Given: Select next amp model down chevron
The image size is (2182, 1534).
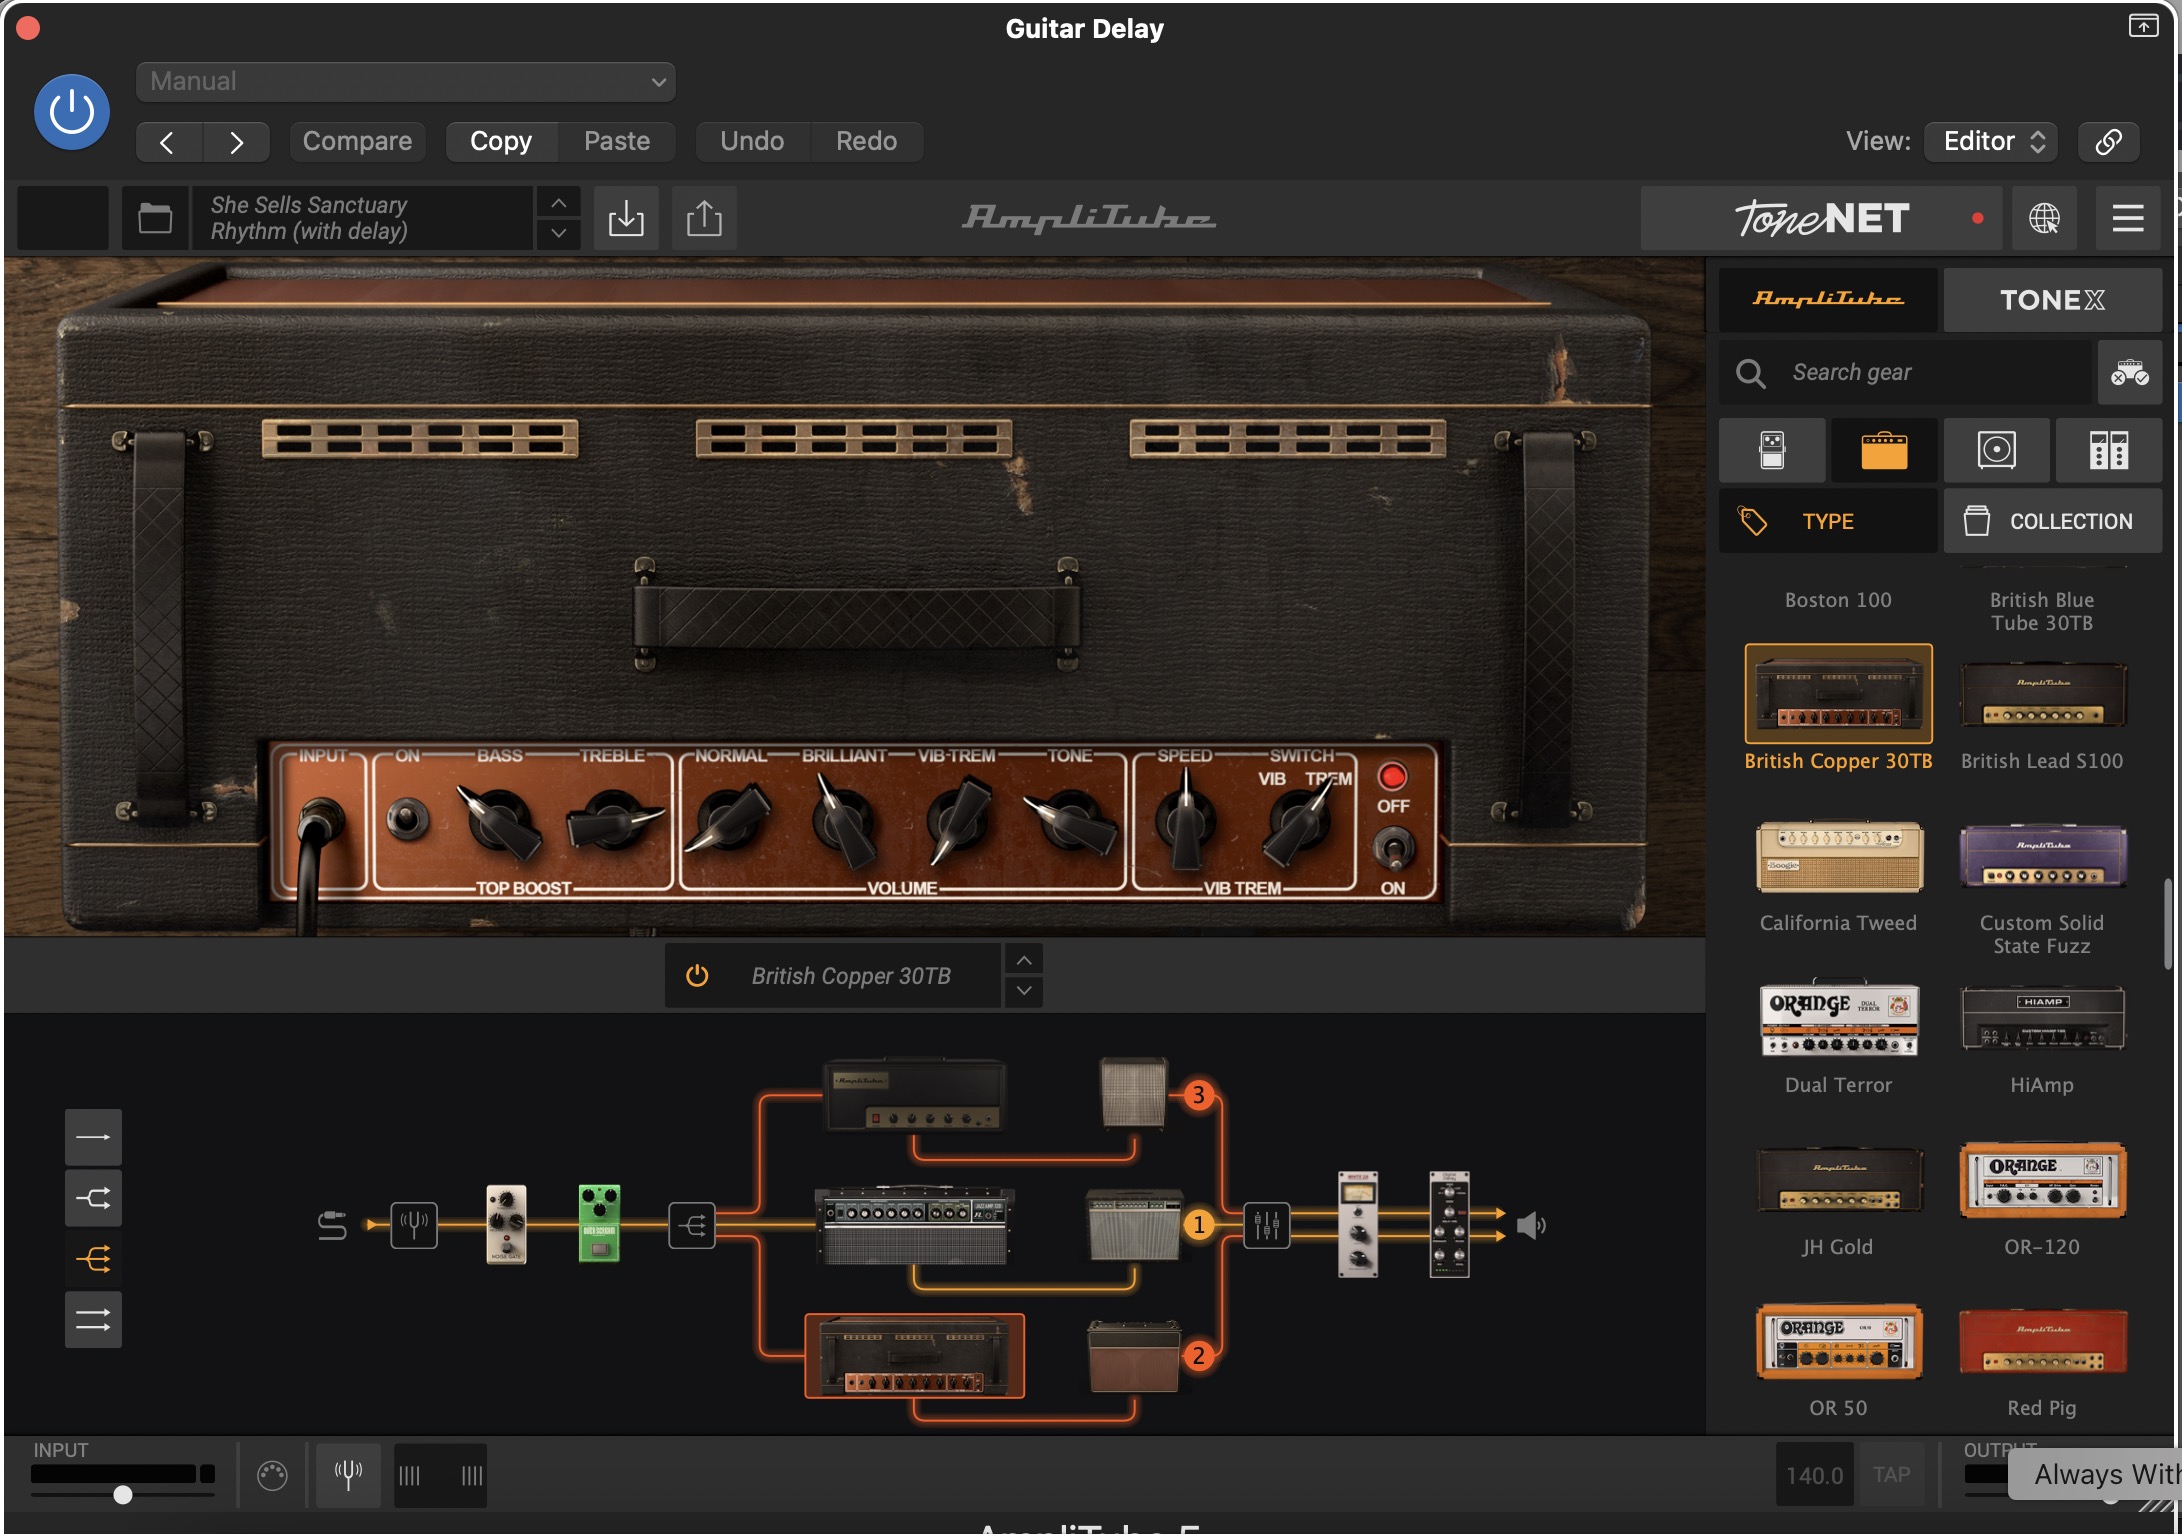Looking at the screenshot, I should coord(1024,990).
